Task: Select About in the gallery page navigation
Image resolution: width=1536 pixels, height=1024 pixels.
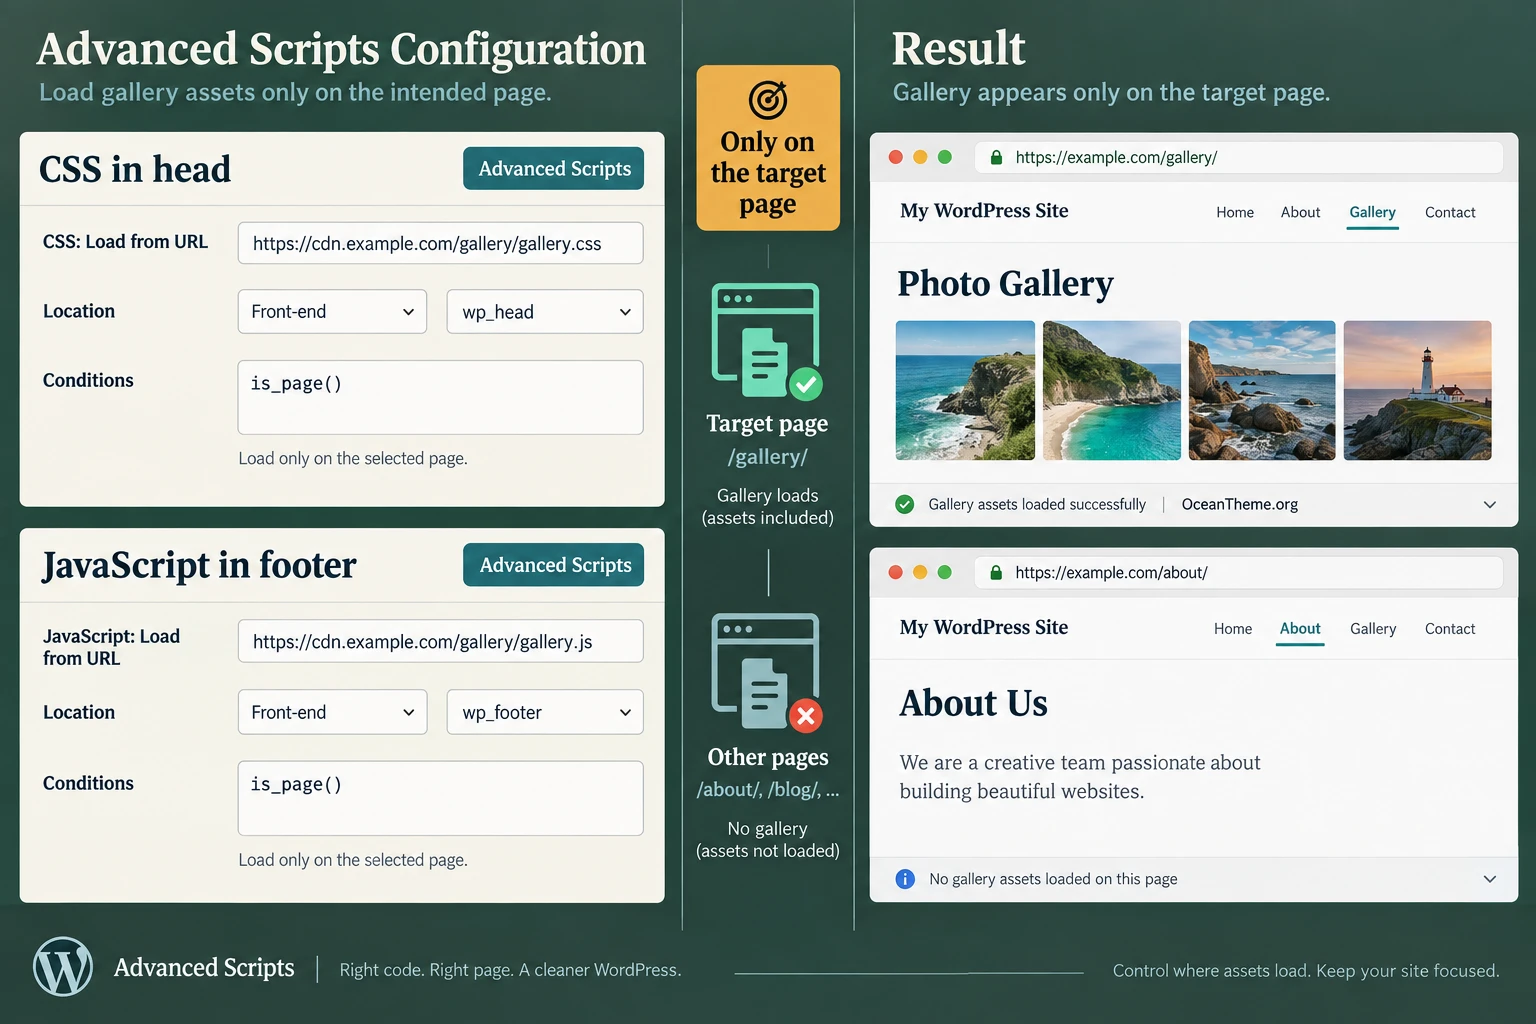Action: click(x=1301, y=212)
